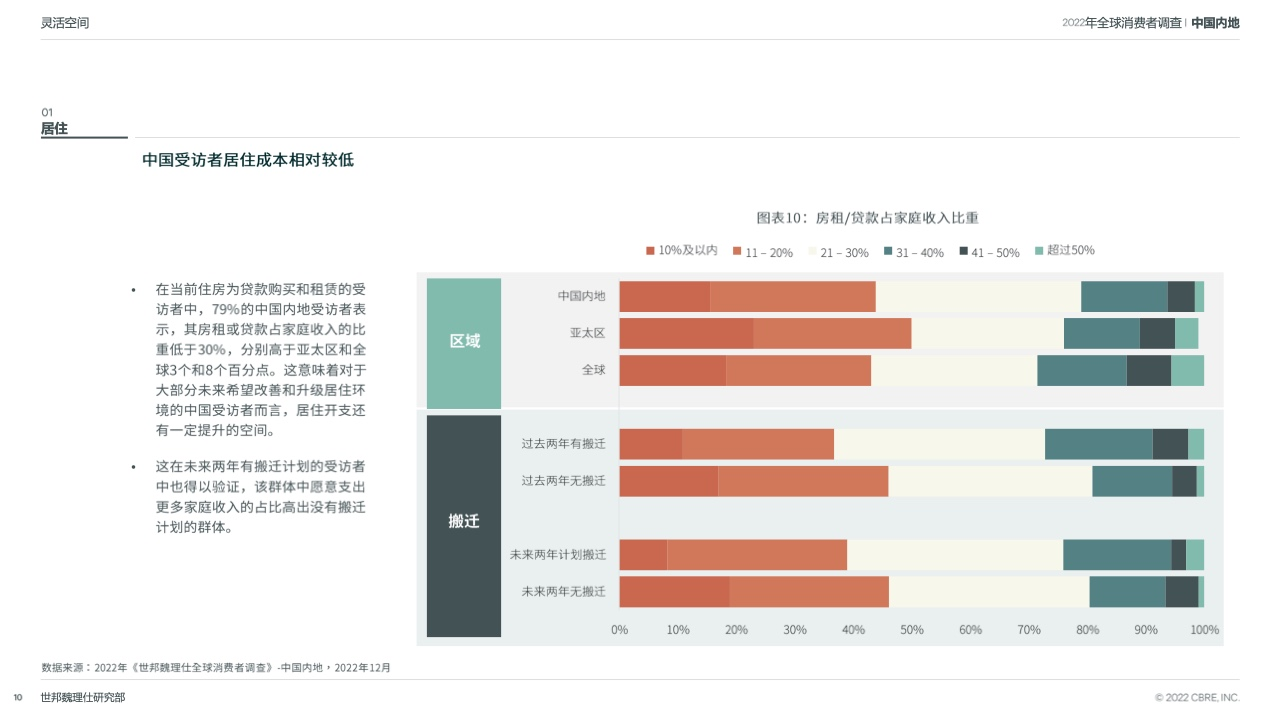Click the 0% axis label
The image size is (1280, 720).
pos(619,630)
